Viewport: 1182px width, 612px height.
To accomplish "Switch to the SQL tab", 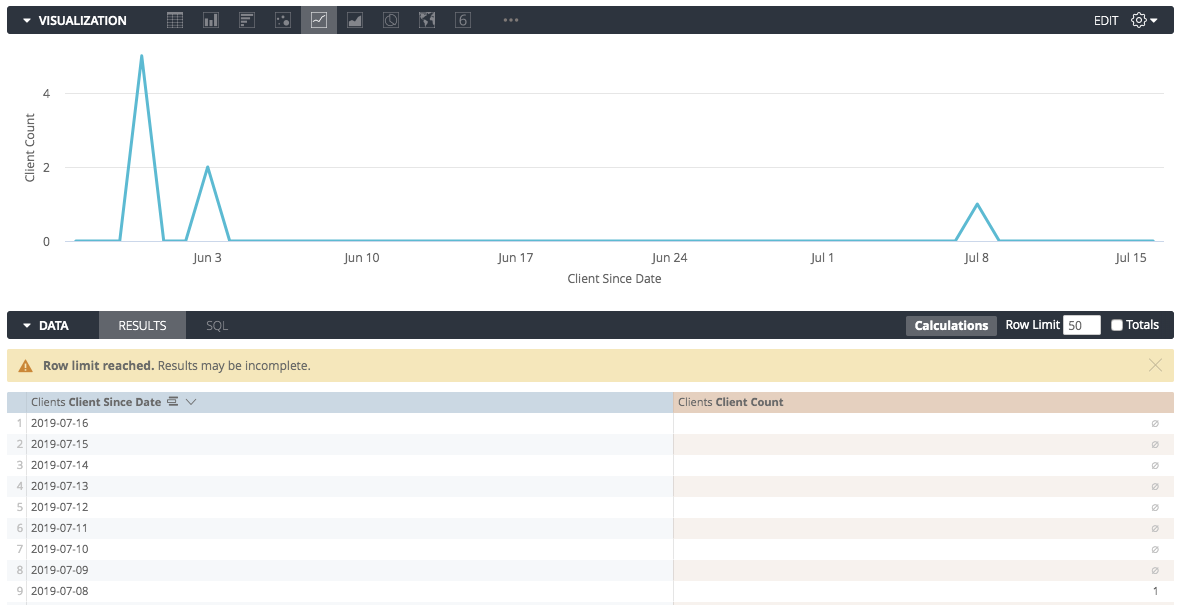I will pyautogui.click(x=217, y=326).
